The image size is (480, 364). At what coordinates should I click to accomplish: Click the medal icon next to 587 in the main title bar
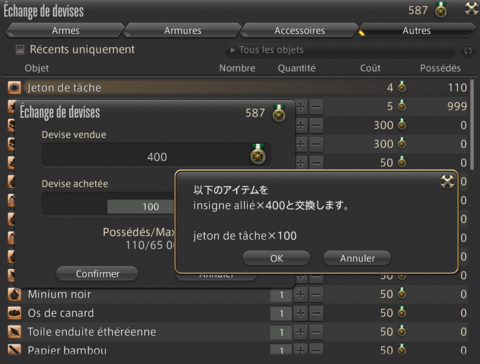[441, 10]
